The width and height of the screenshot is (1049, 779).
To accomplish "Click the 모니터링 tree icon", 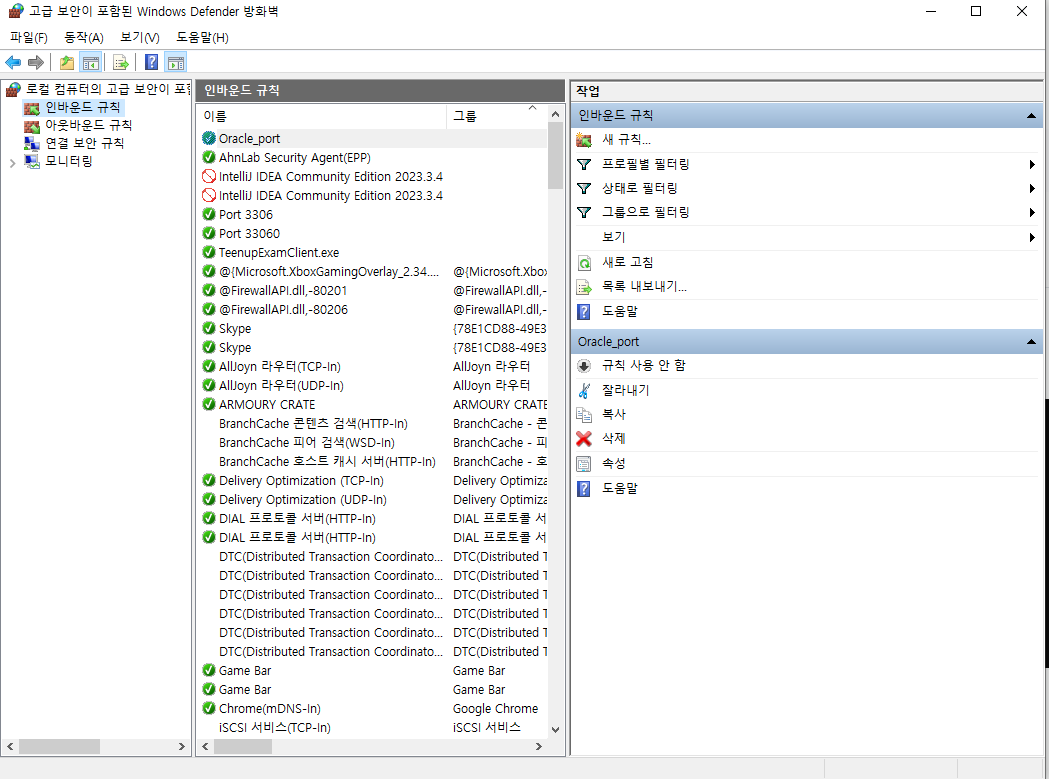I will coord(31,161).
